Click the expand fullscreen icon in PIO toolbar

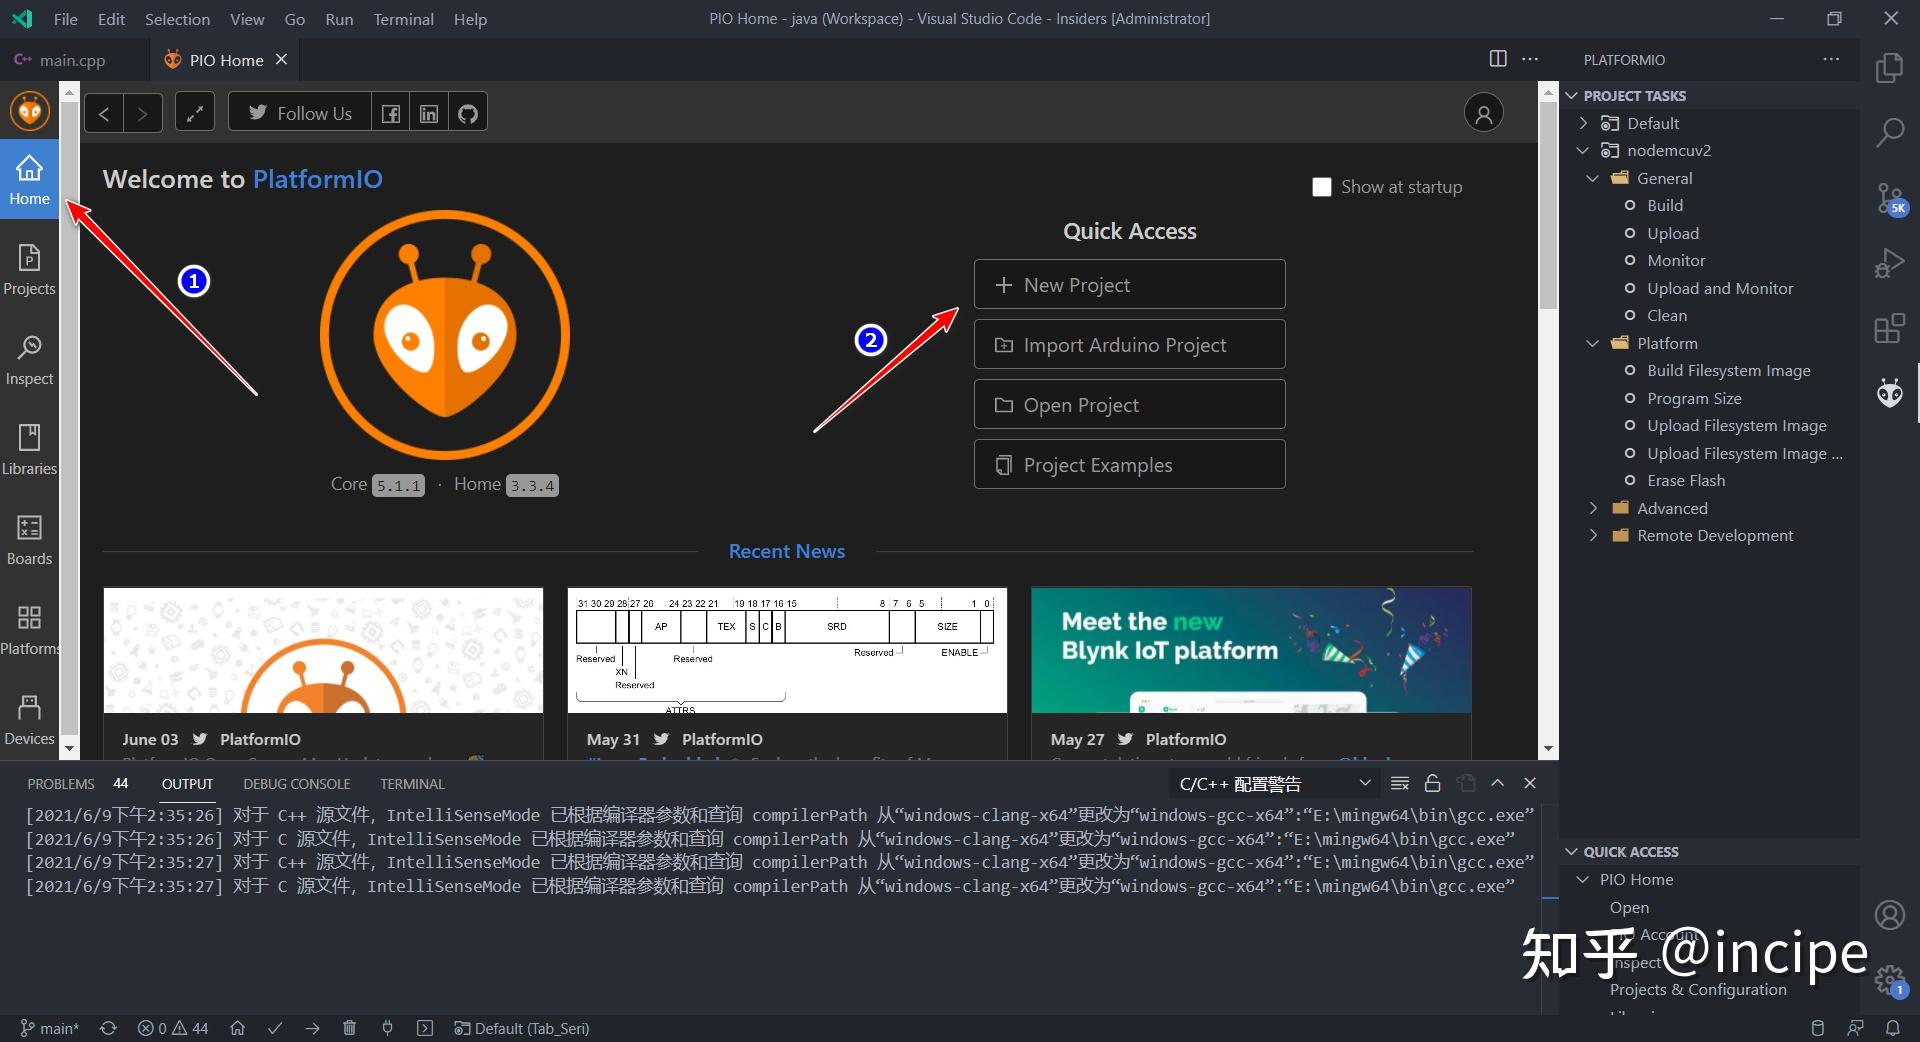[195, 113]
